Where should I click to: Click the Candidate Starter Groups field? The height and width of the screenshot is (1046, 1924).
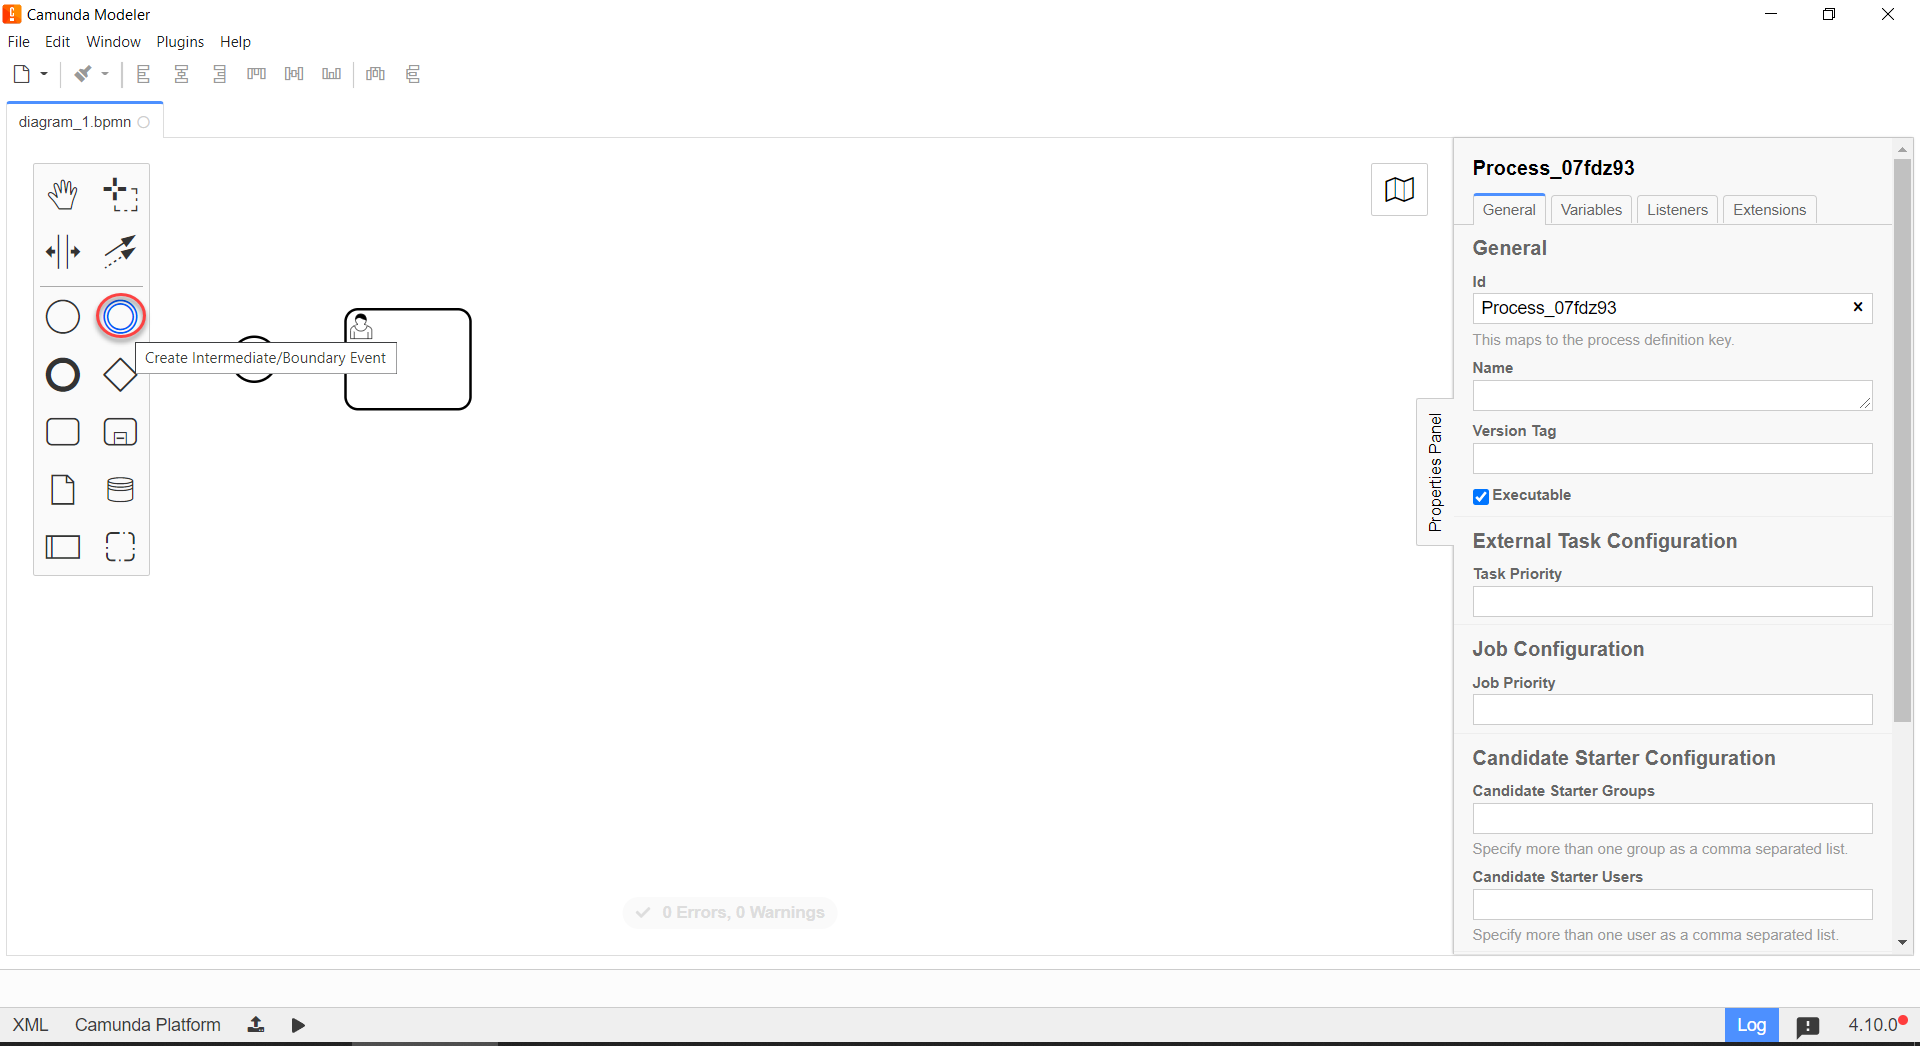click(1672, 819)
